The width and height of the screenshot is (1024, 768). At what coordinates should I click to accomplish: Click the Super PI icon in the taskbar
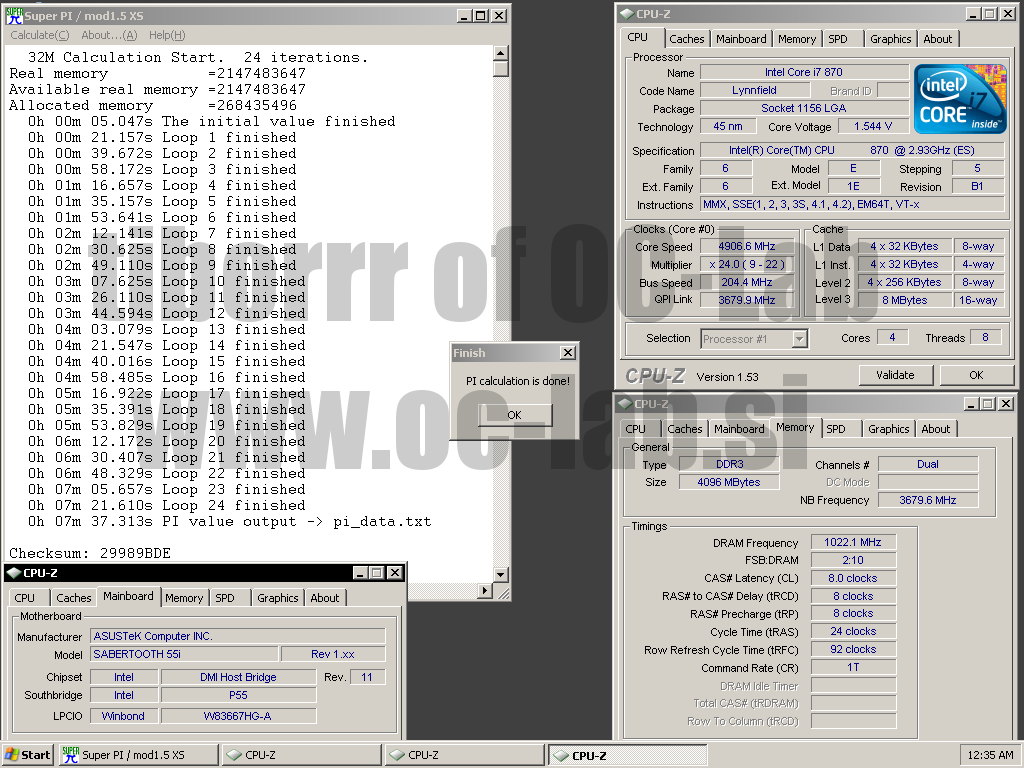[x=71, y=754]
